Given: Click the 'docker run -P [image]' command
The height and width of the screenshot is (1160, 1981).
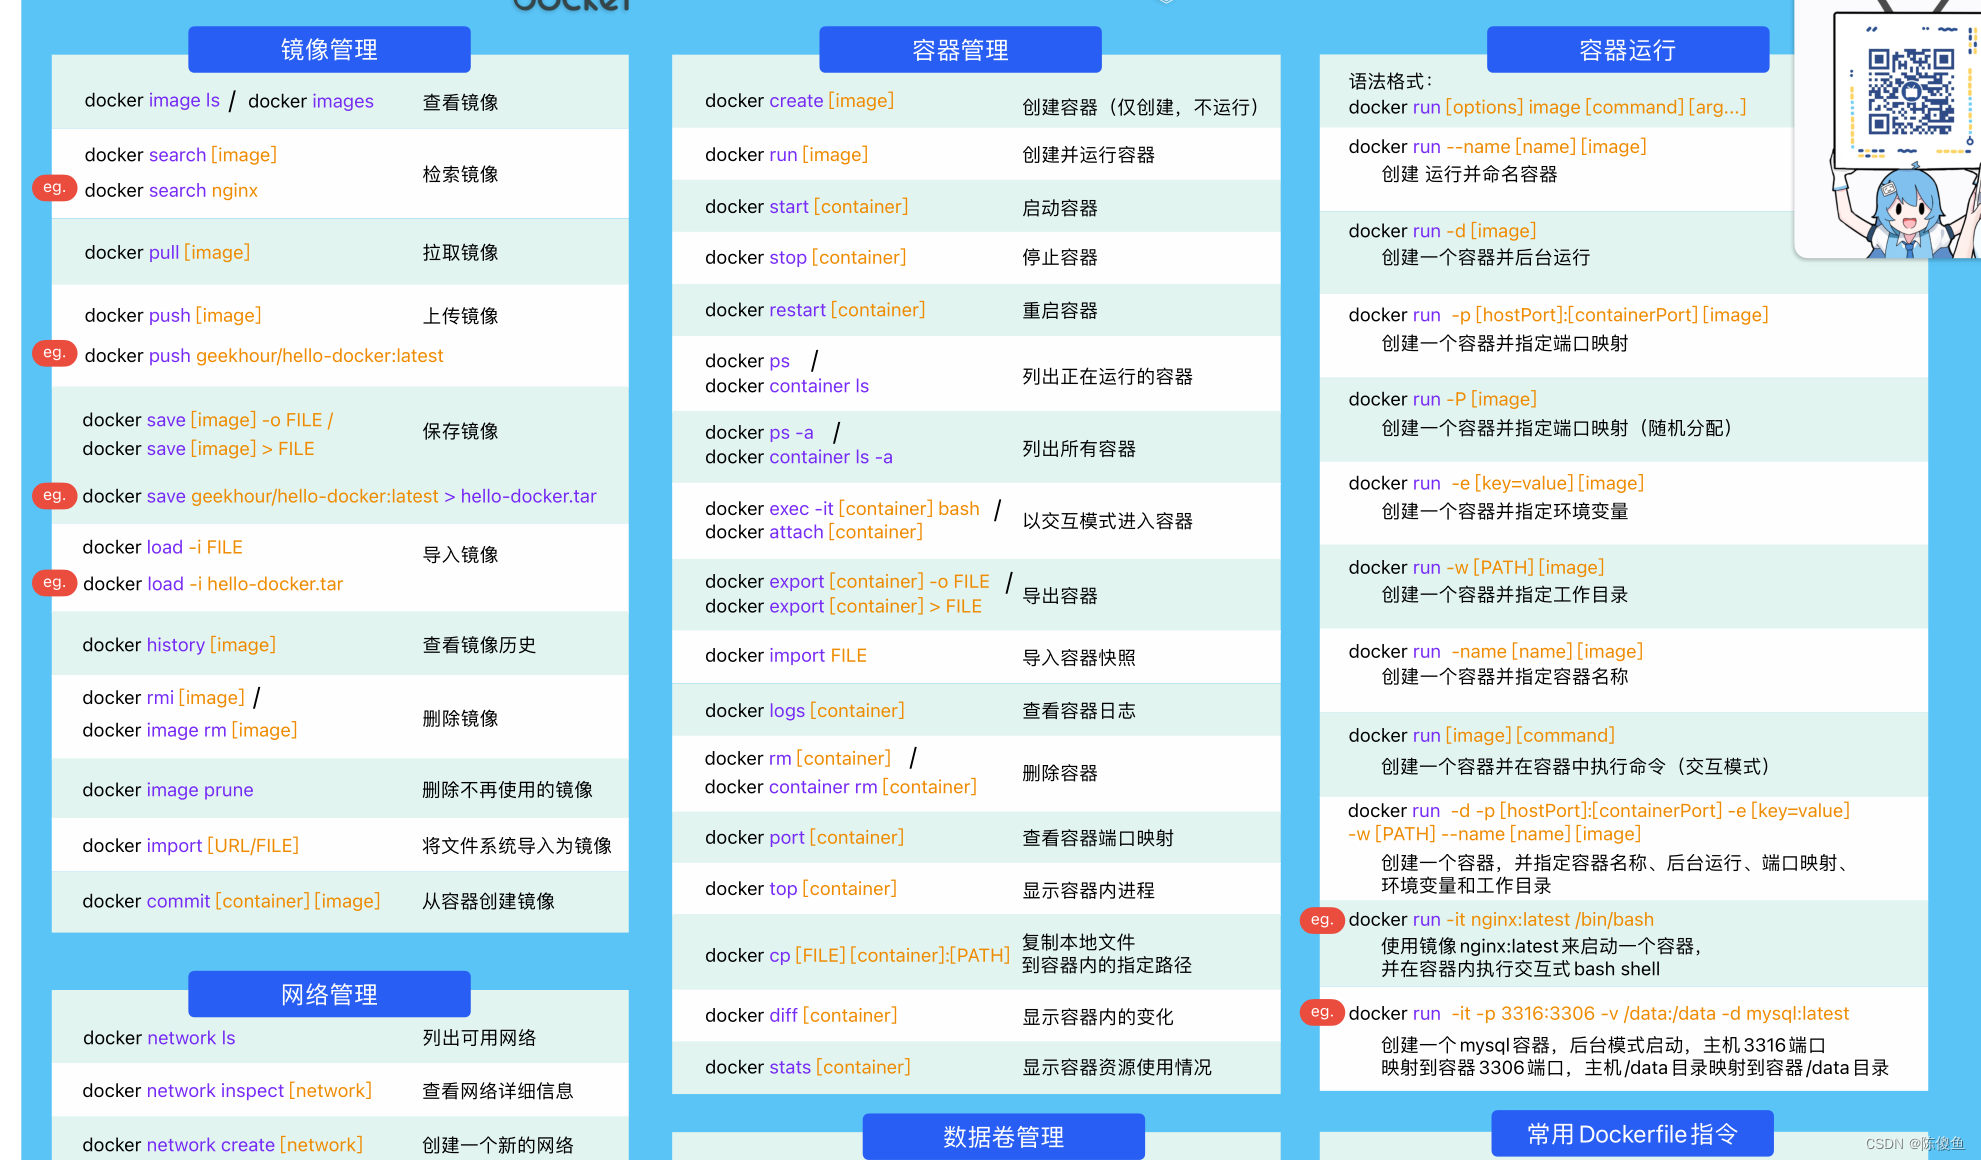Looking at the screenshot, I should coord(1442,399).
